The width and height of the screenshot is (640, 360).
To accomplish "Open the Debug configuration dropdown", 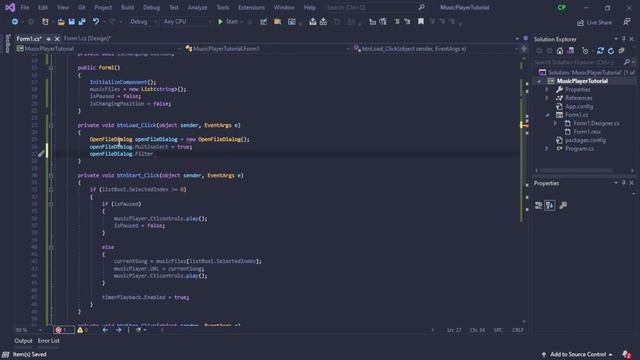I will [x=143, y=22].
